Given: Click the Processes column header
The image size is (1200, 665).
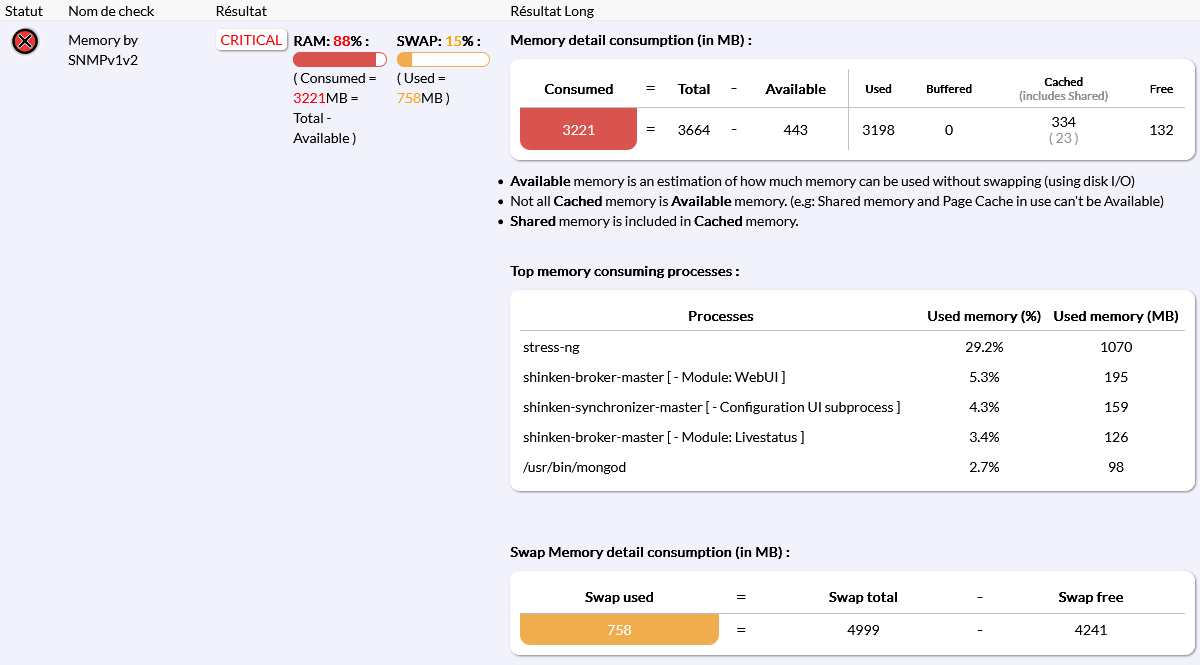Looking at the screenshot, I should coord(720,316).
